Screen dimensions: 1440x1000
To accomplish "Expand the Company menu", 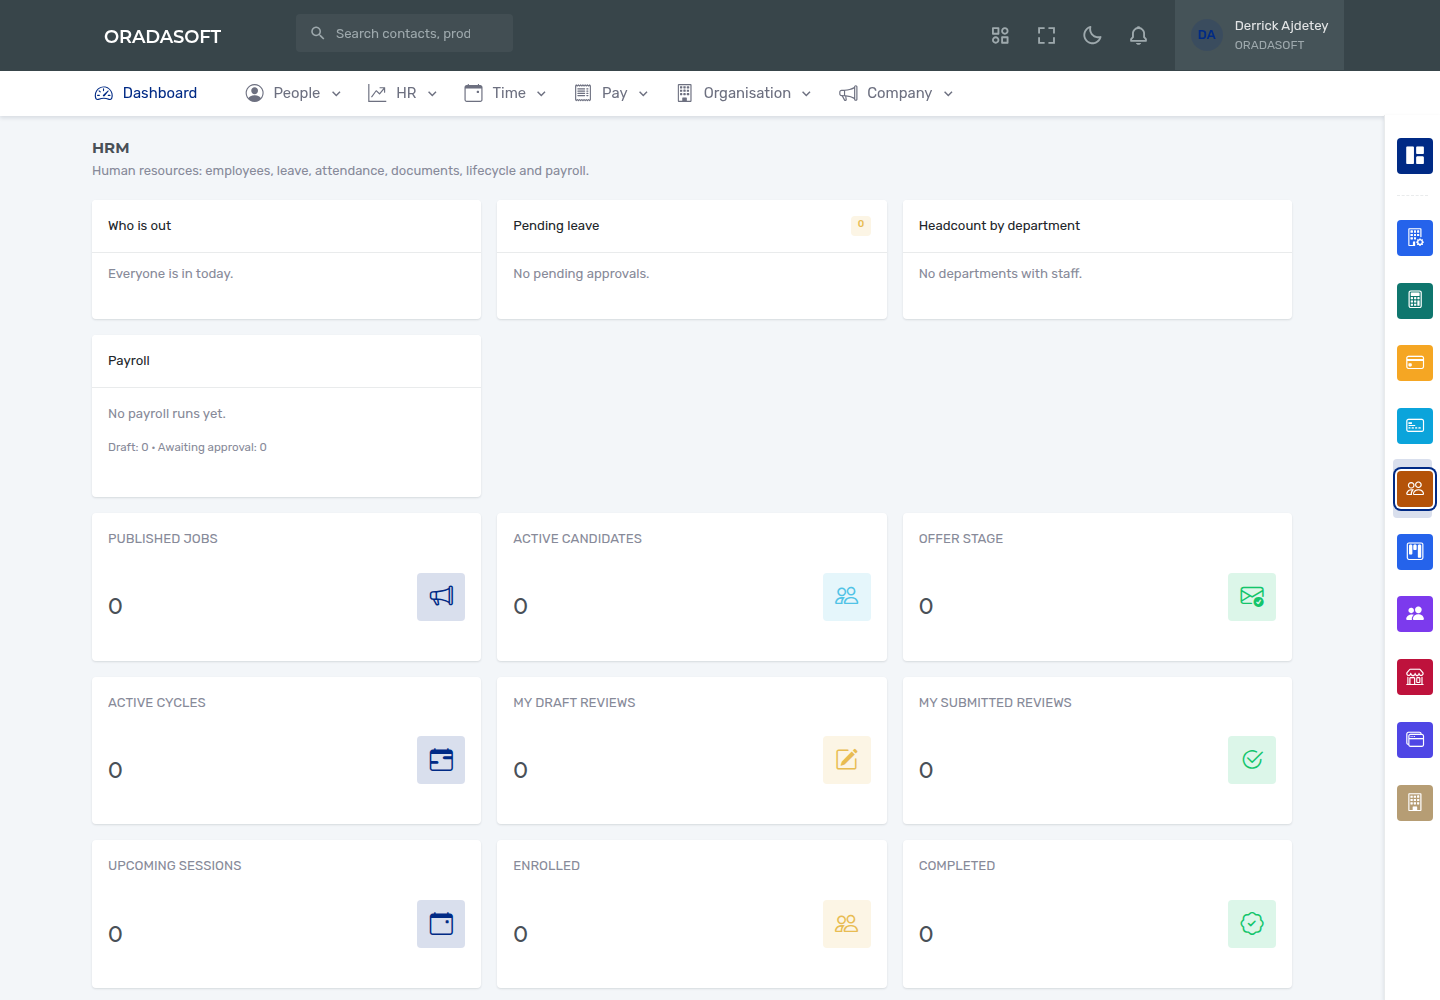I will [x=897, y=93].
